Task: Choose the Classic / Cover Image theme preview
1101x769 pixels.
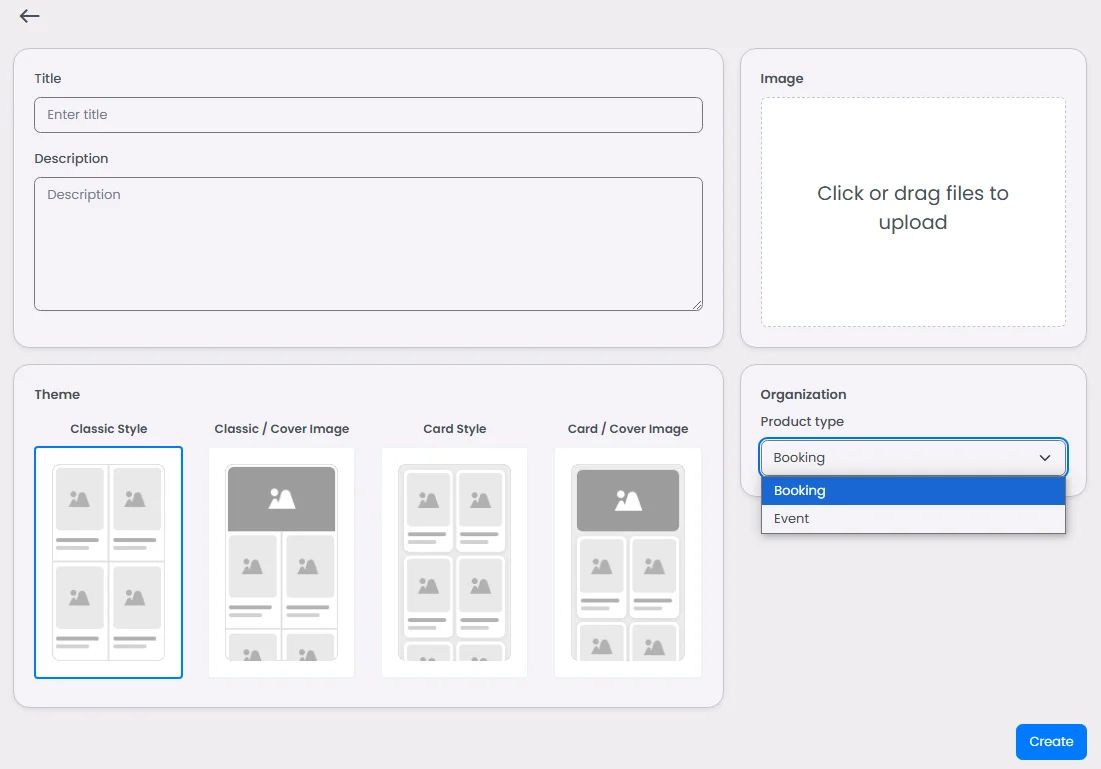Action: pos(282,562)
